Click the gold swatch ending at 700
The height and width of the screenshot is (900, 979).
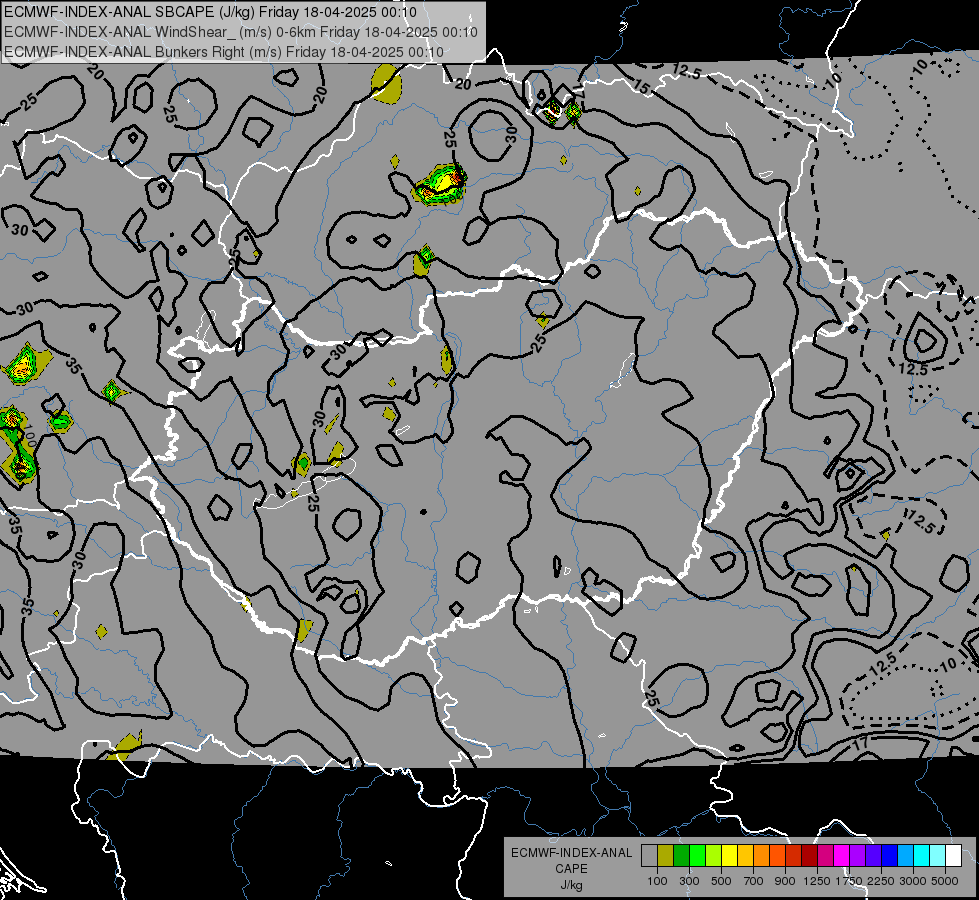[x=745, y=856]
